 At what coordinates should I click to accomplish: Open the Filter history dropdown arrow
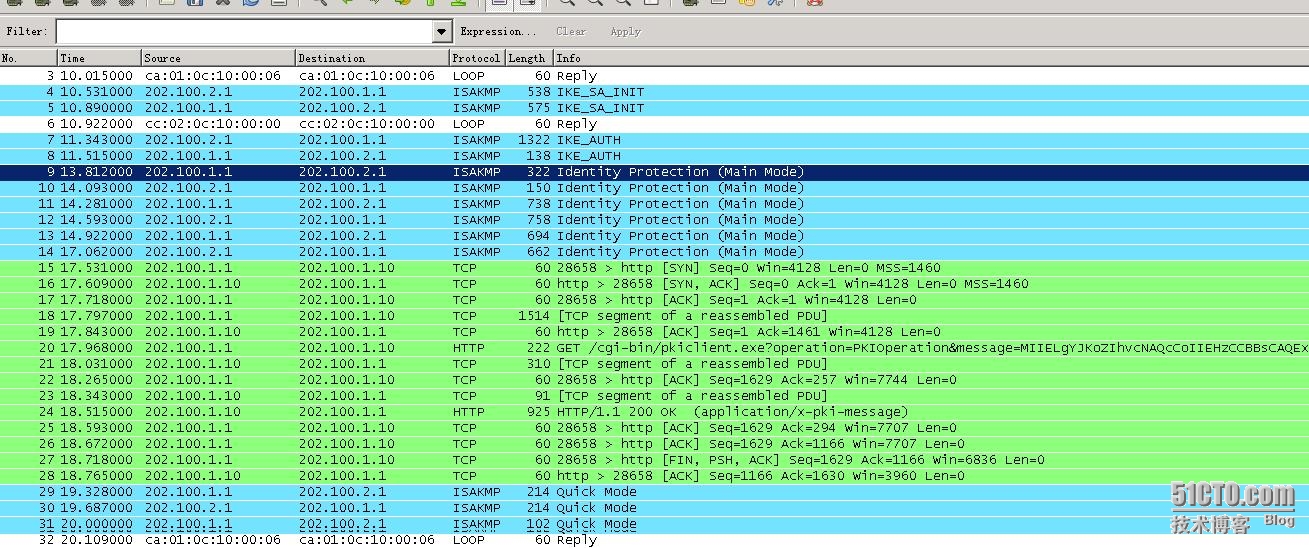[442, 32]
